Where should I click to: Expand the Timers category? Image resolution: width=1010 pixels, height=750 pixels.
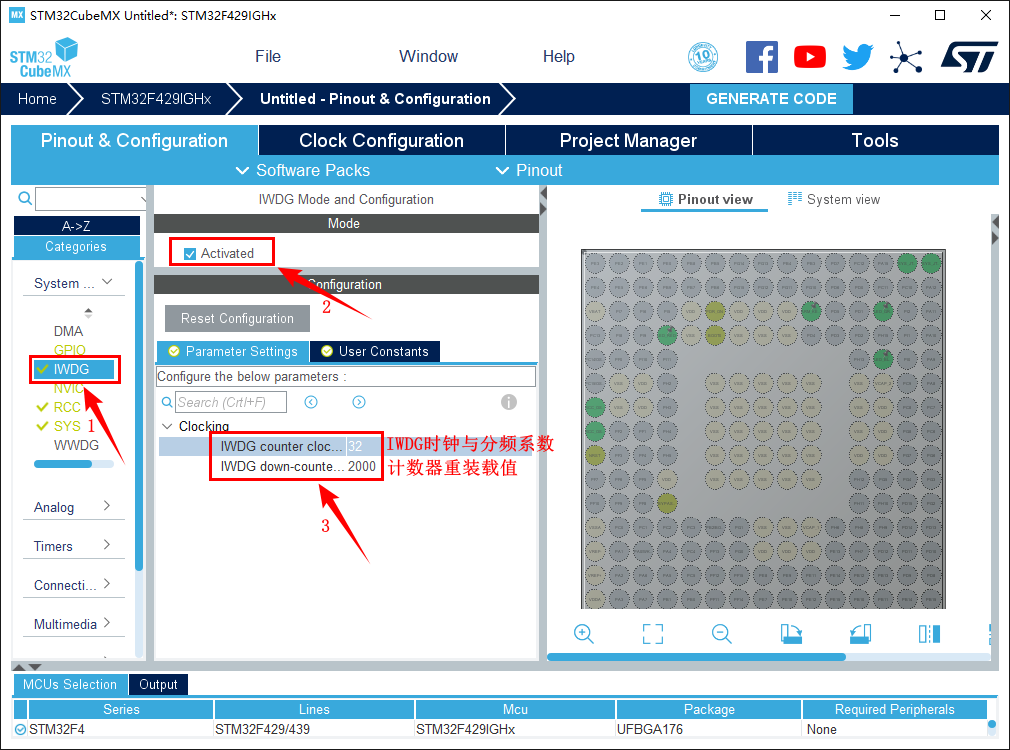pyautogui.click(x=72, y=546)
